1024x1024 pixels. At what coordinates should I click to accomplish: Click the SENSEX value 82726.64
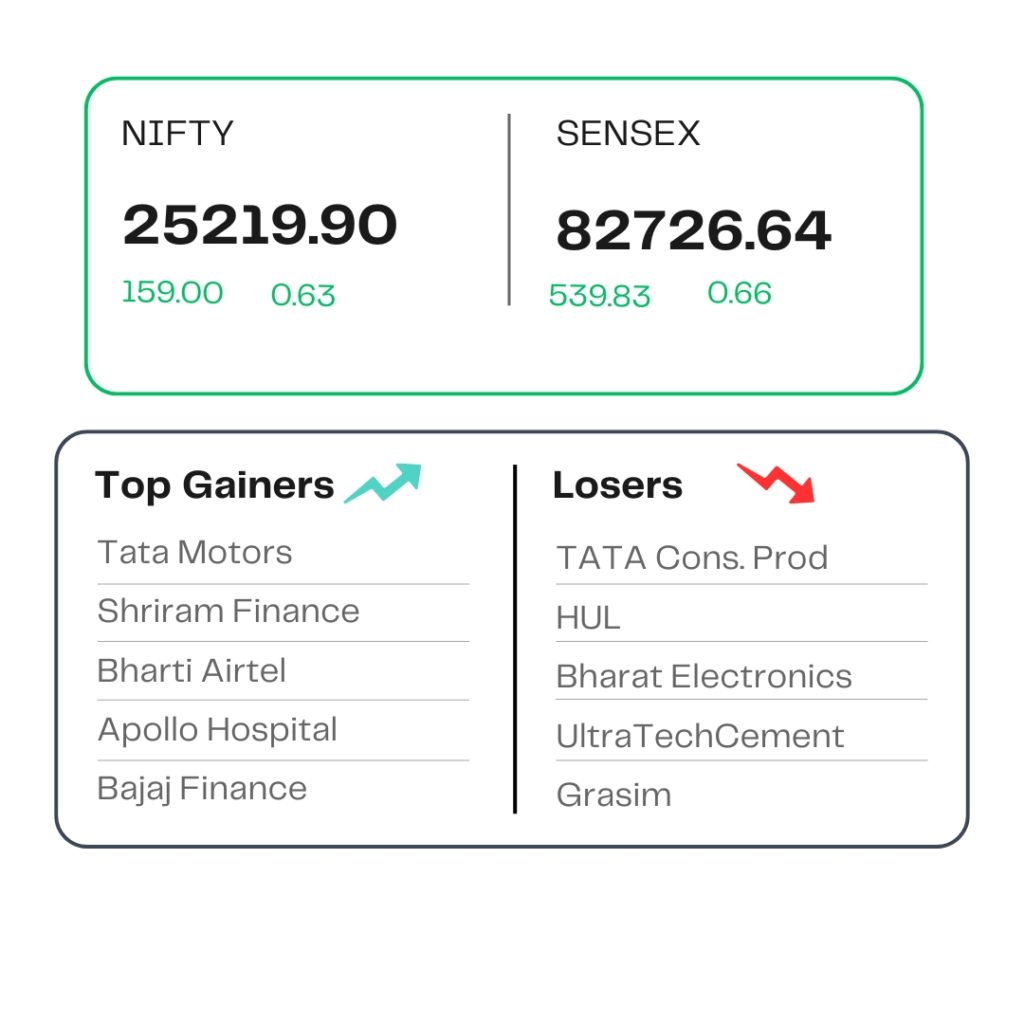pyautogui.click(x=694, y=230)
